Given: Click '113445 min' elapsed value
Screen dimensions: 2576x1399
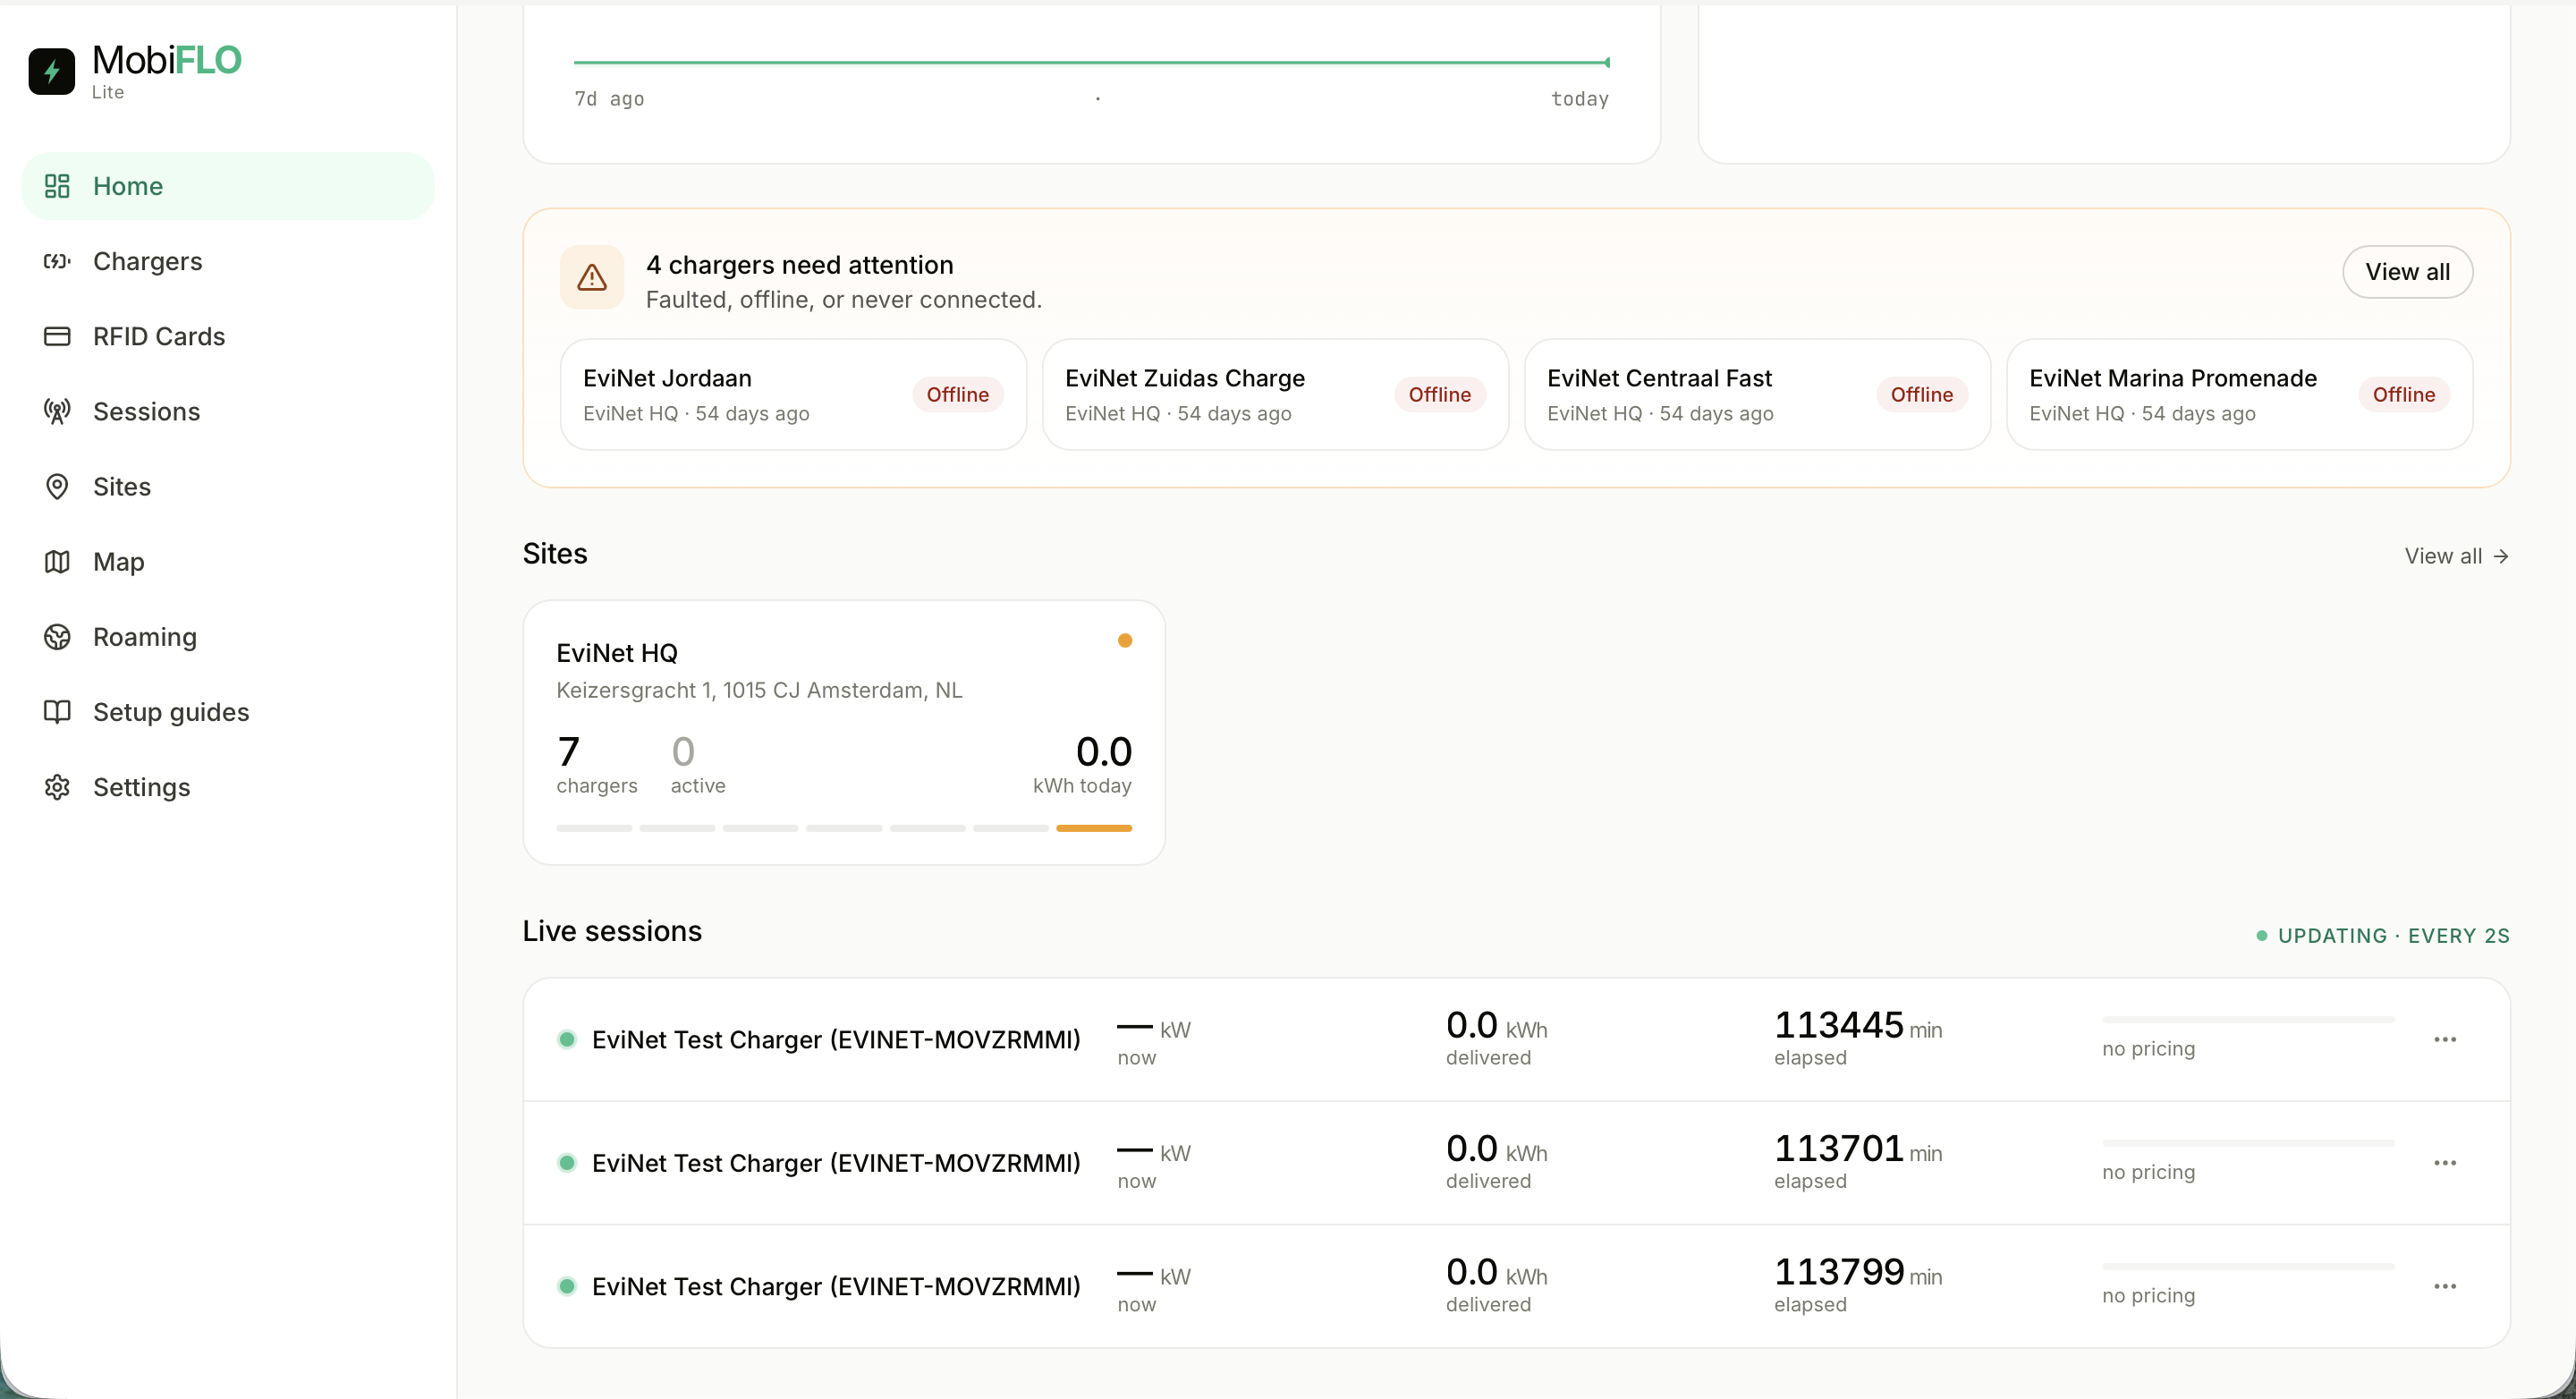Looking at the screenshot, I should point(1857,1025).
